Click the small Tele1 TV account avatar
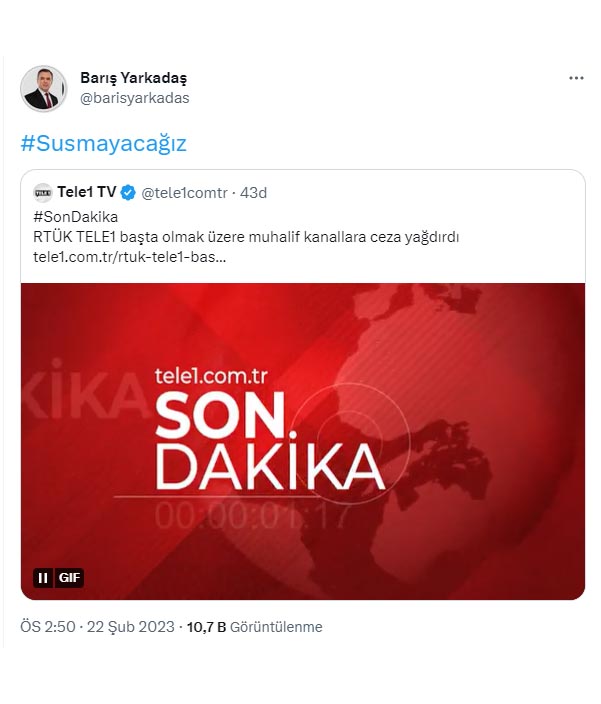Image resolution: width=601 pixels, height=704 pixels. (43, 193)
